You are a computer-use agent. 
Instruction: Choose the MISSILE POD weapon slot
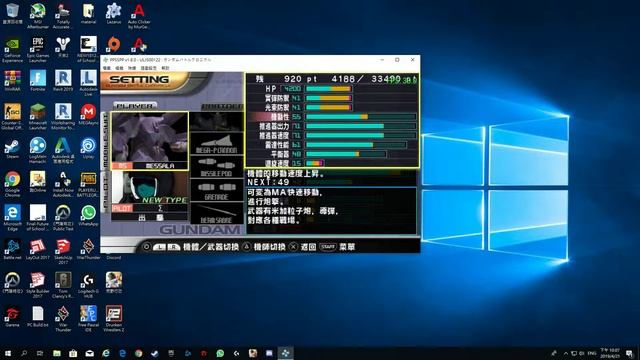[x=216, y=167]
